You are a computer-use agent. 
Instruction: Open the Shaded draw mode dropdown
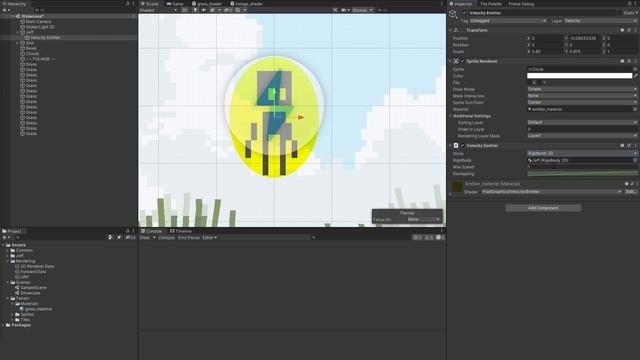coord(158,10)
